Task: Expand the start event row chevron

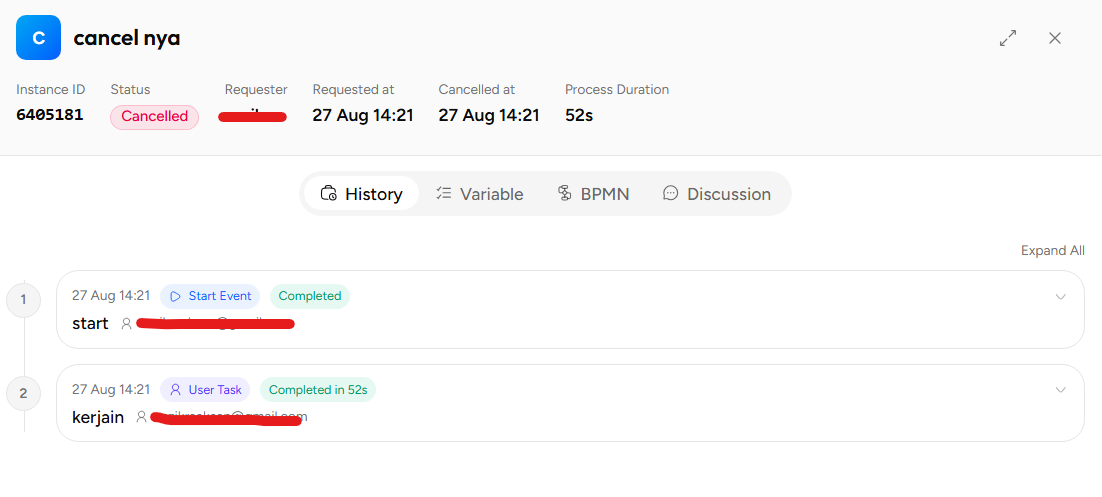Action: coord(1061,297)
